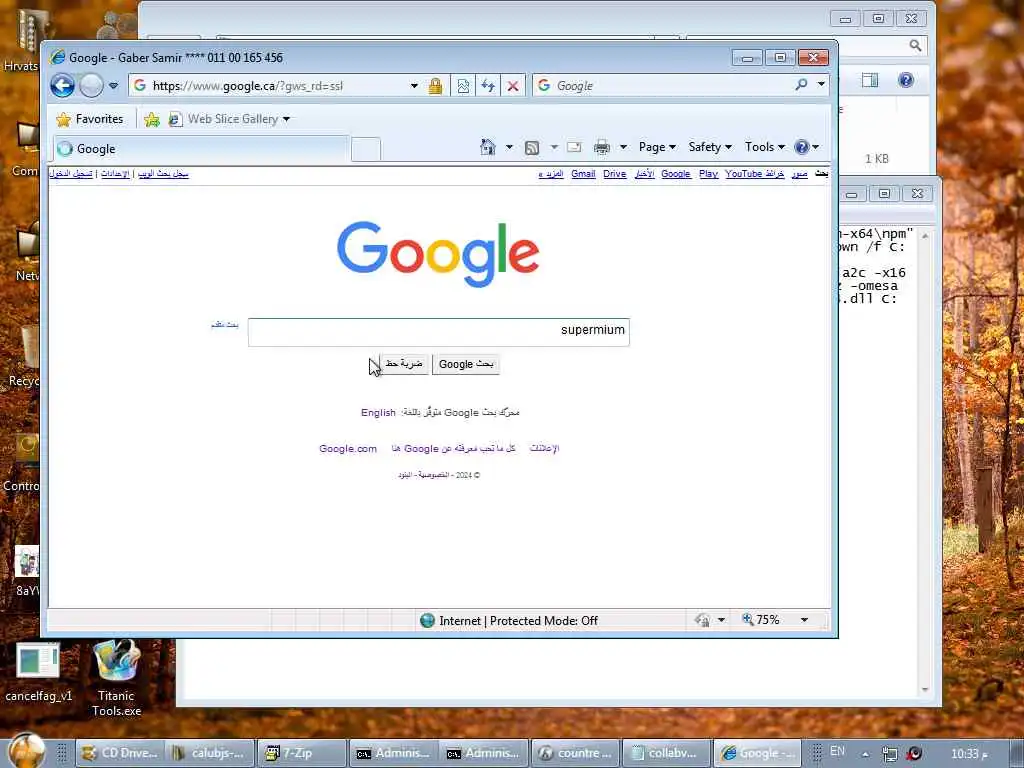This screenshot has width=1024, height=768.
Task: Open the 7-Zip taskbar button
Action: point(301,753)
